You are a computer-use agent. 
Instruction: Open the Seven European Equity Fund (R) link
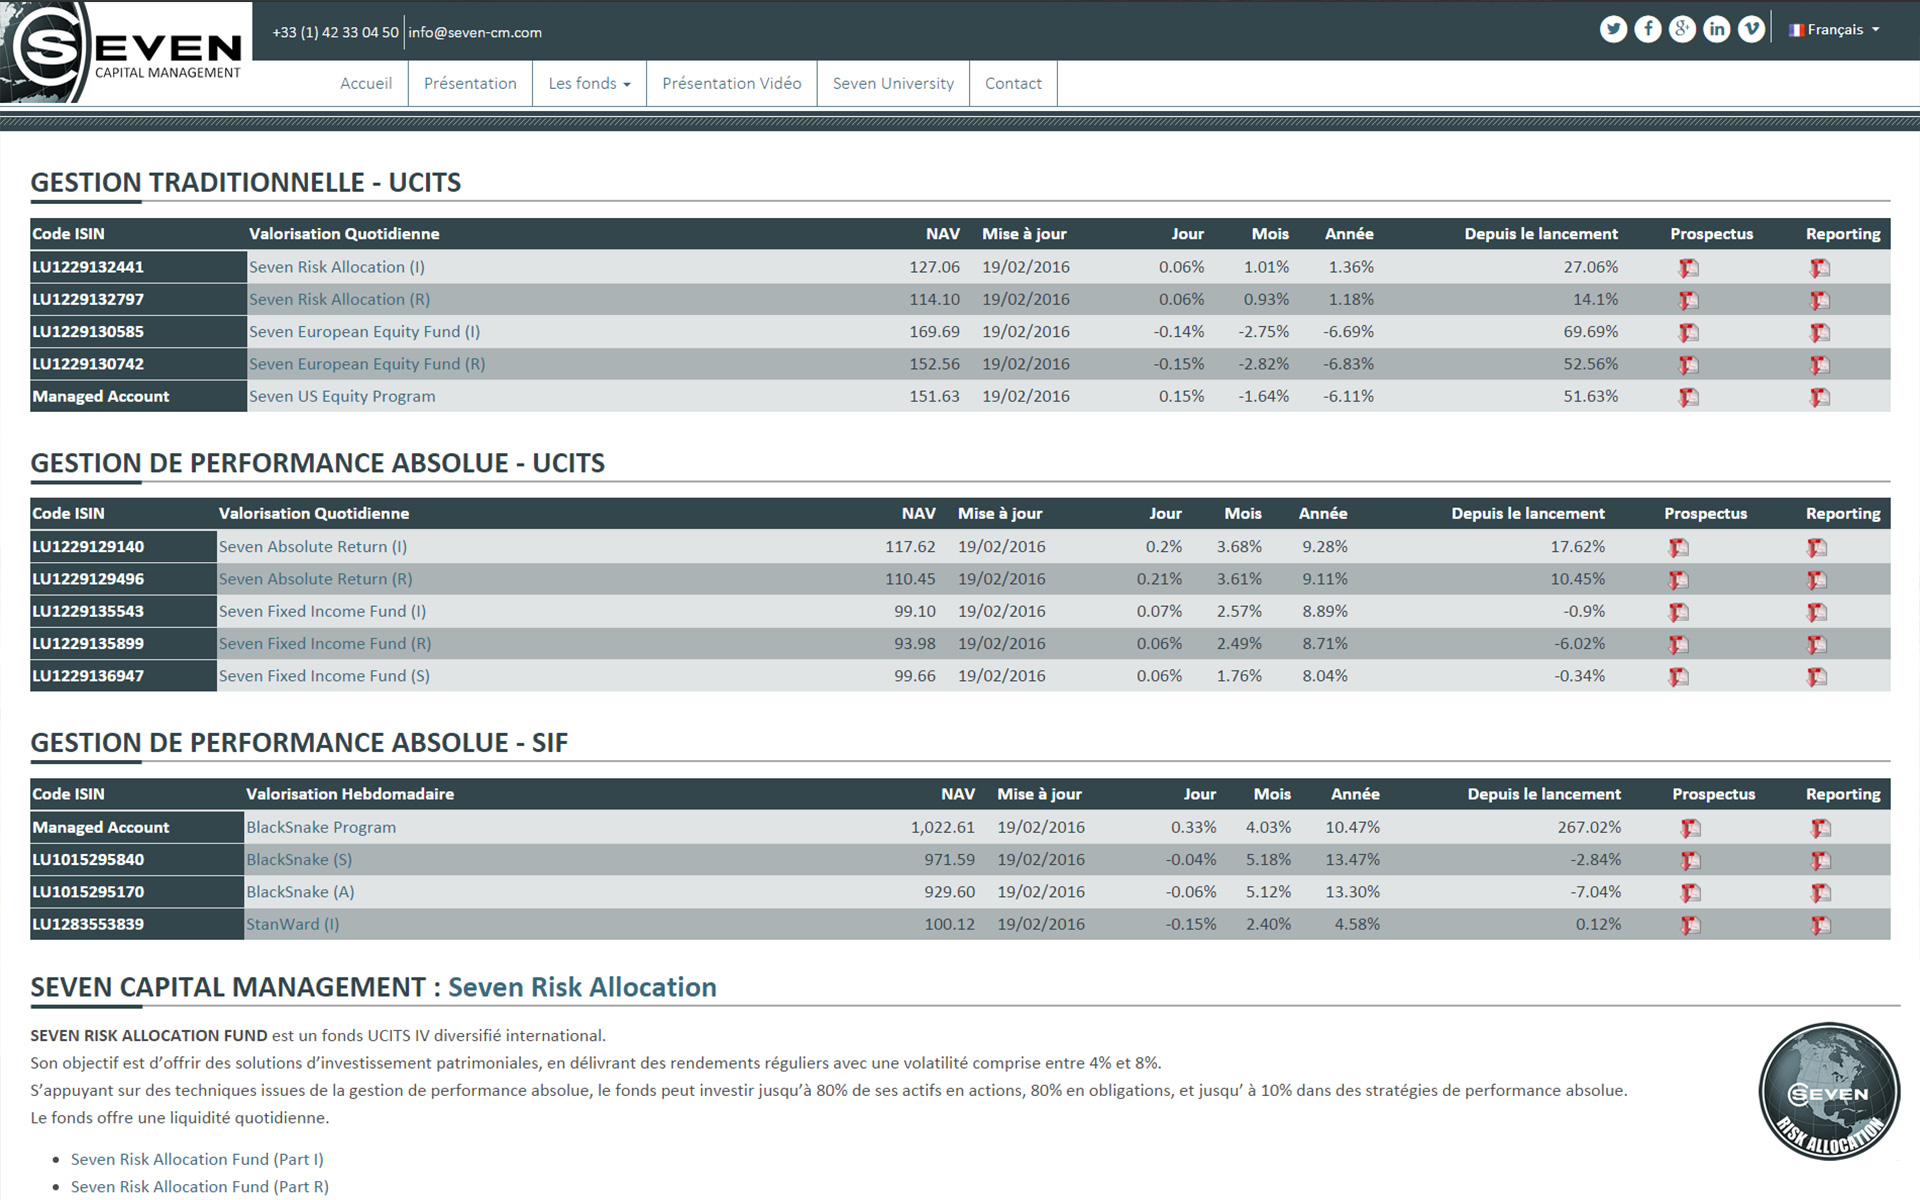[x=367, y=364]
